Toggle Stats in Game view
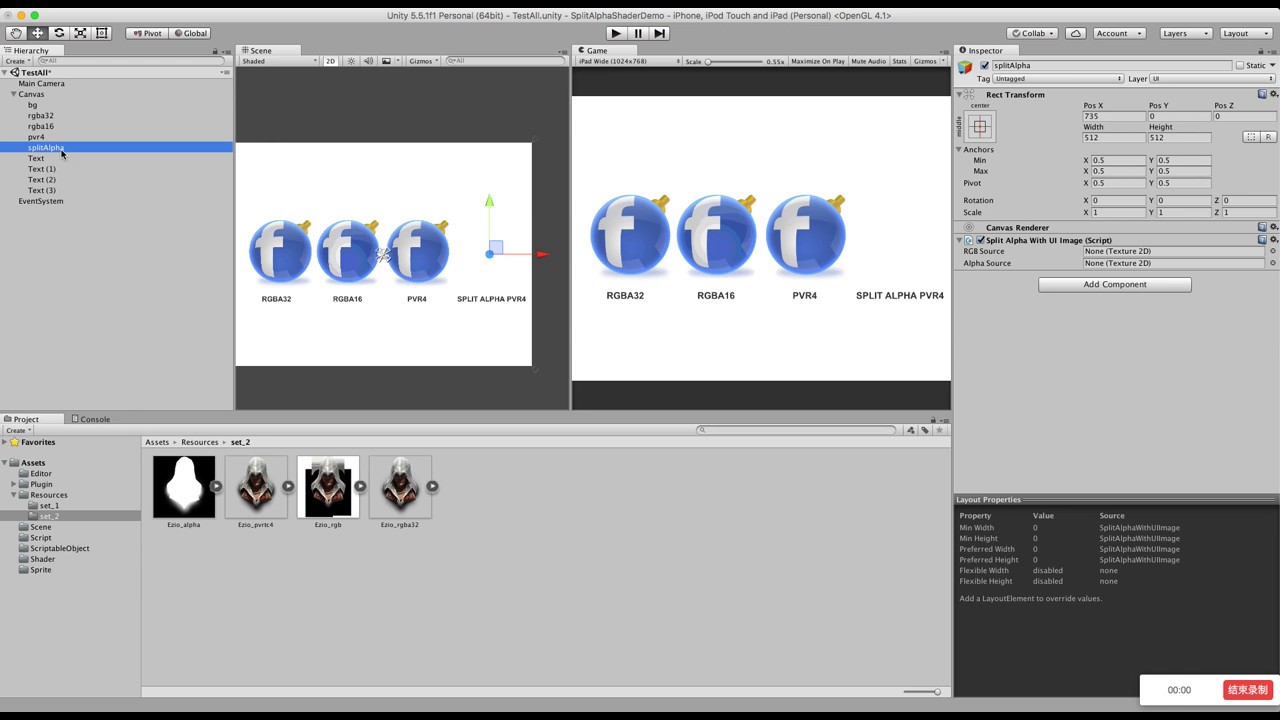The image size is (1280, 720). [x=899, y=61]
